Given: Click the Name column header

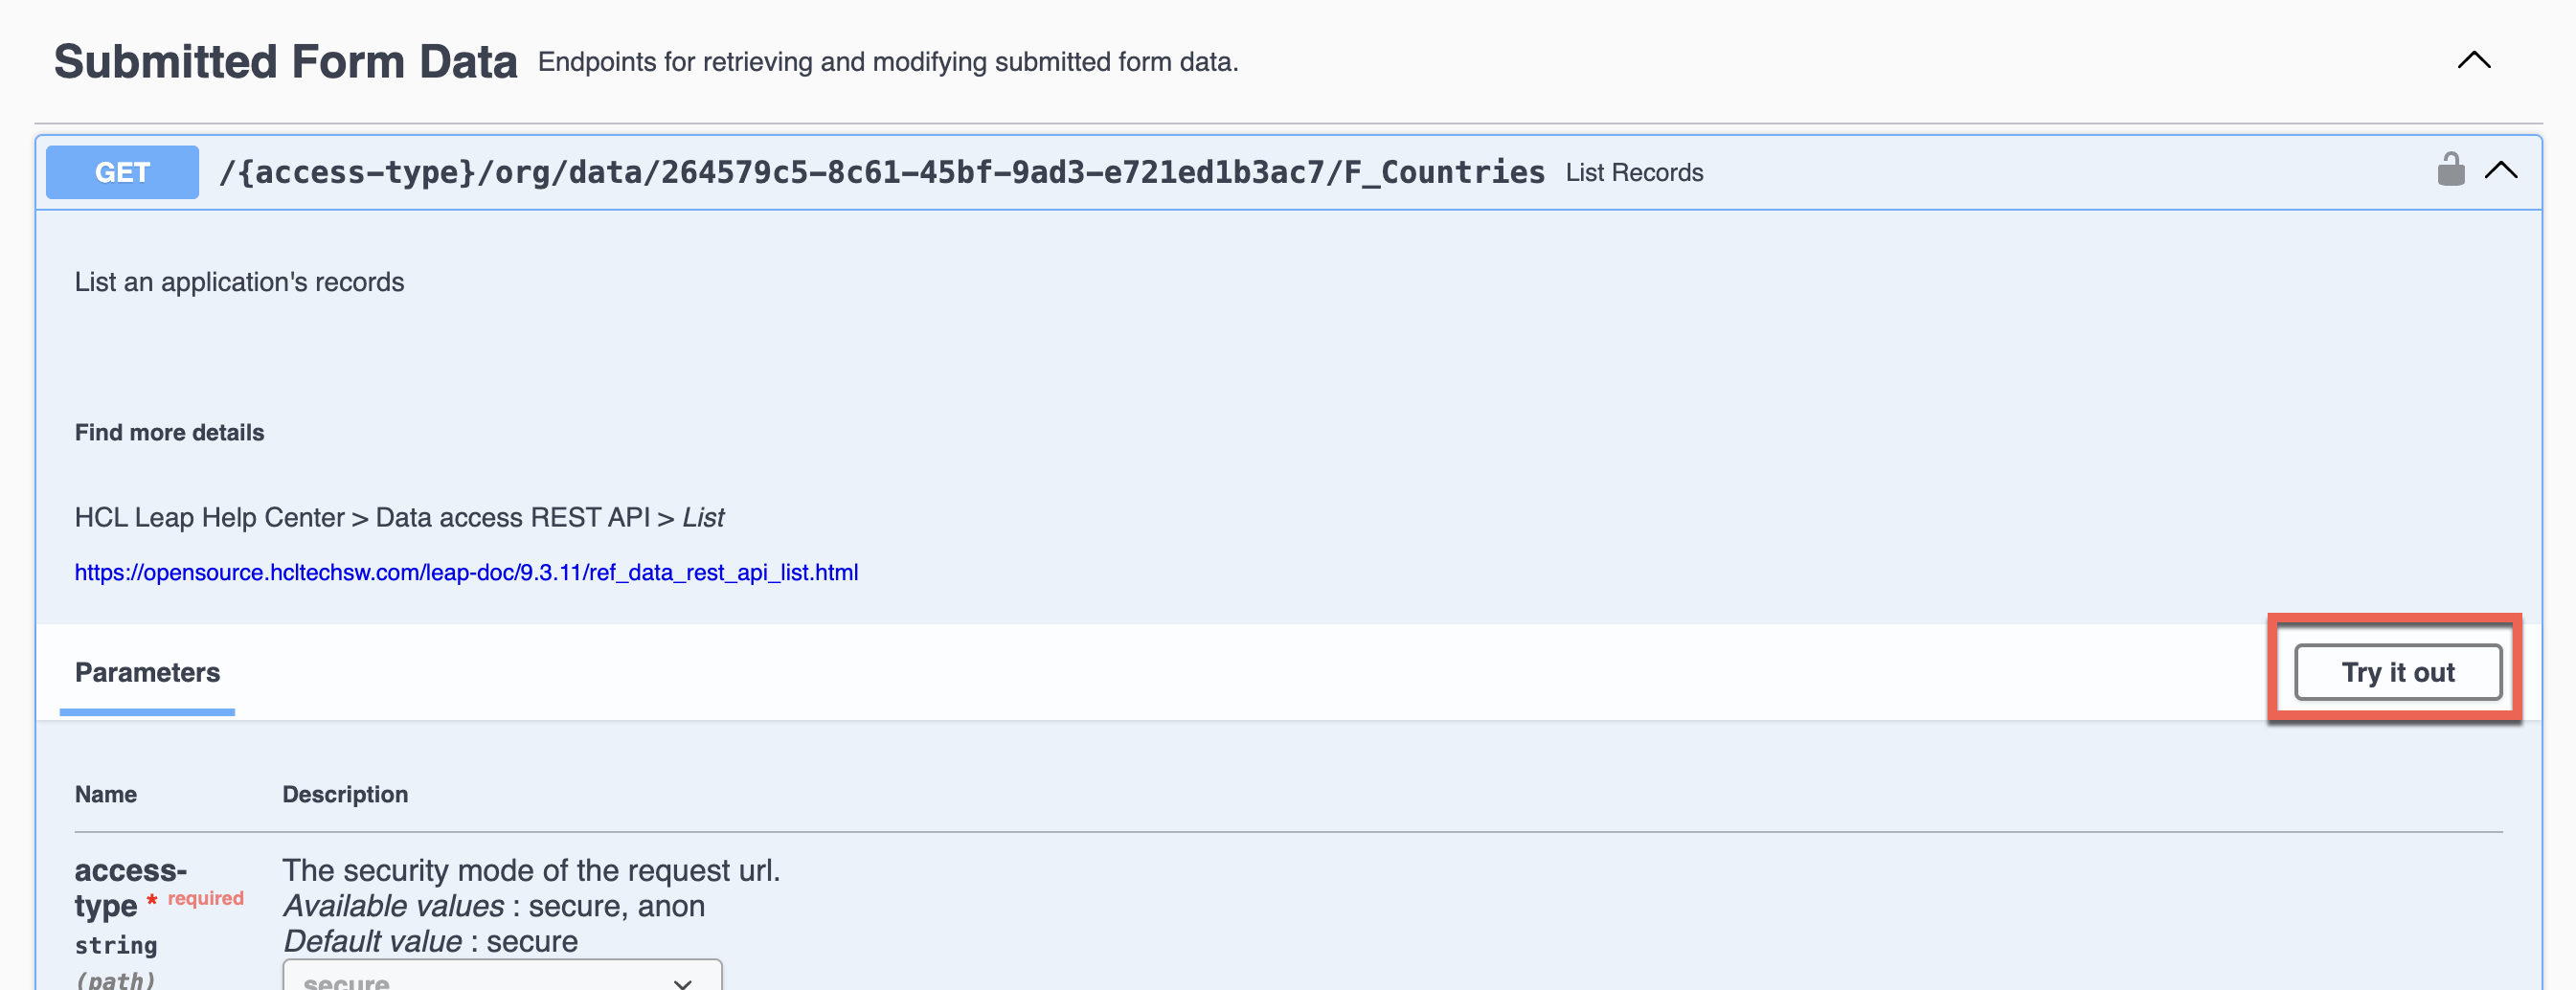Looking at the screenshot, I should coord(106,794).
